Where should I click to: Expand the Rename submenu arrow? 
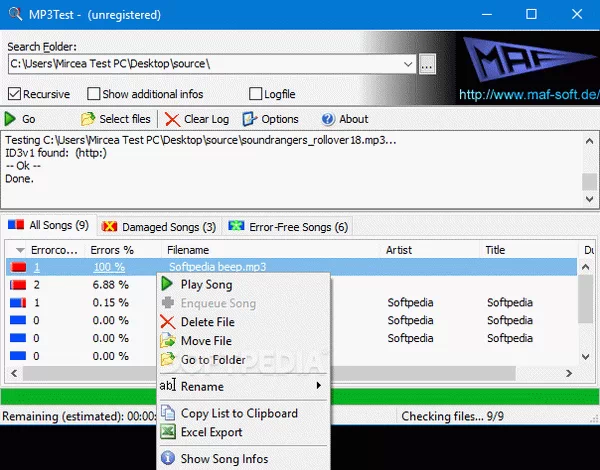pyautogui.click(x=319, y=386)
